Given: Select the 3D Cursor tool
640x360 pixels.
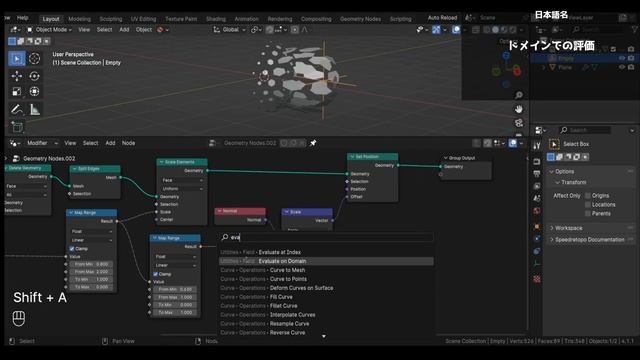Looking at the screenshot, I should pos(34,59).
